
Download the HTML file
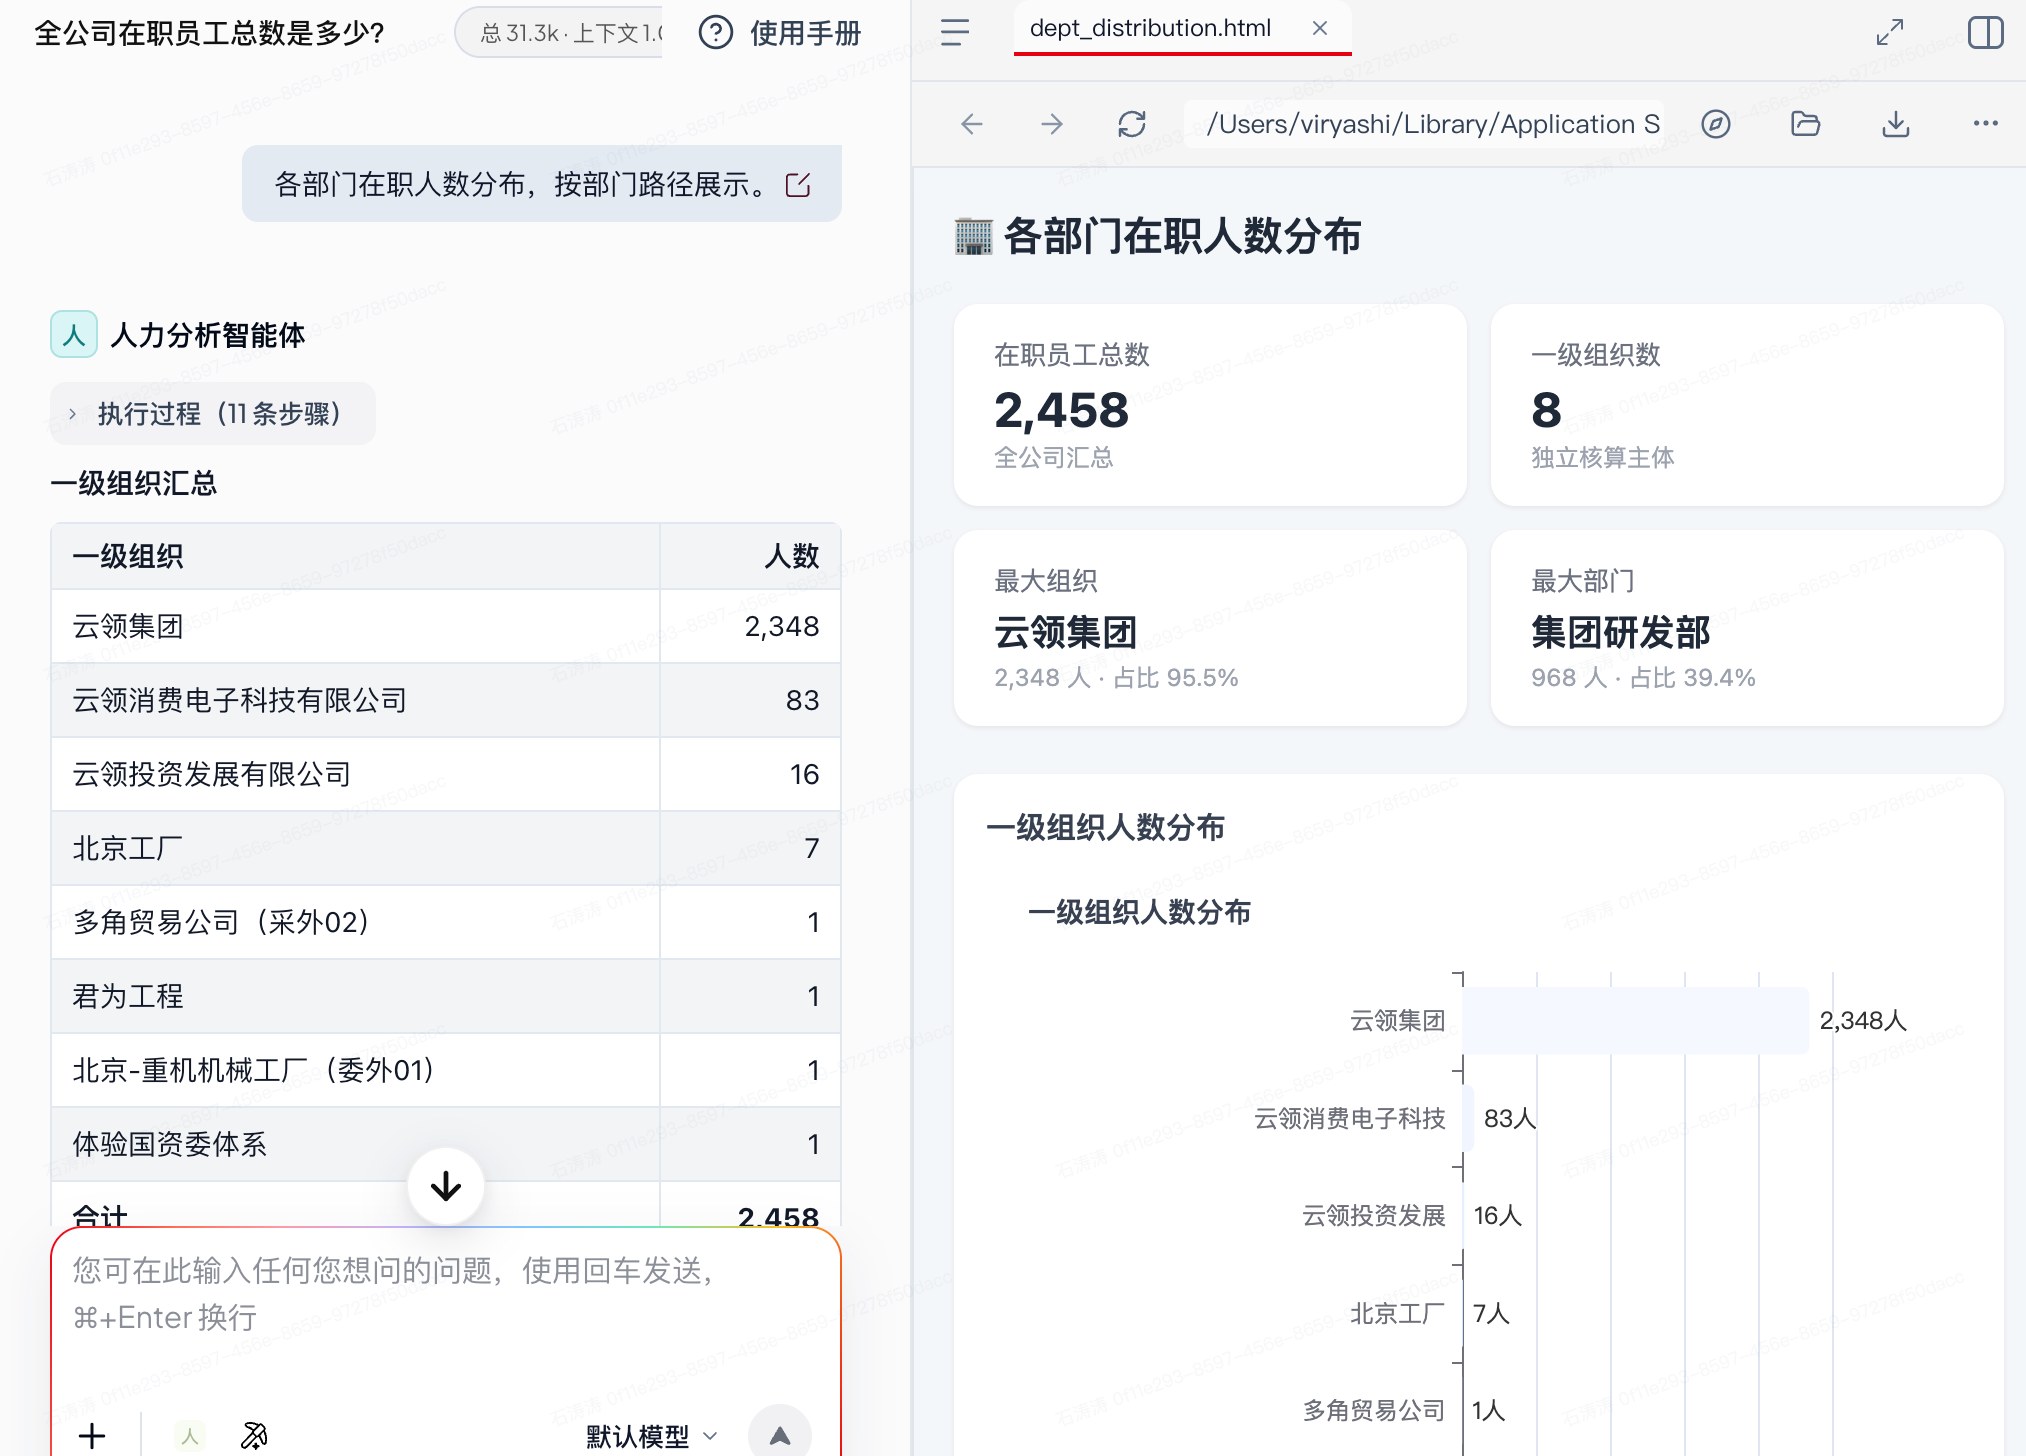(1895, 124)
